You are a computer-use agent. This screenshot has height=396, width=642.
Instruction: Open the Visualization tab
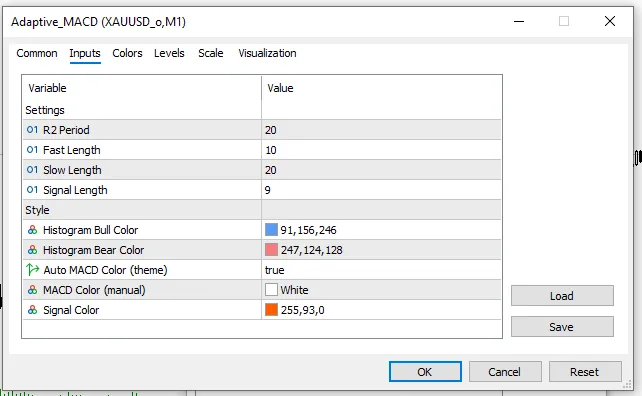click(x=267, y=53)
